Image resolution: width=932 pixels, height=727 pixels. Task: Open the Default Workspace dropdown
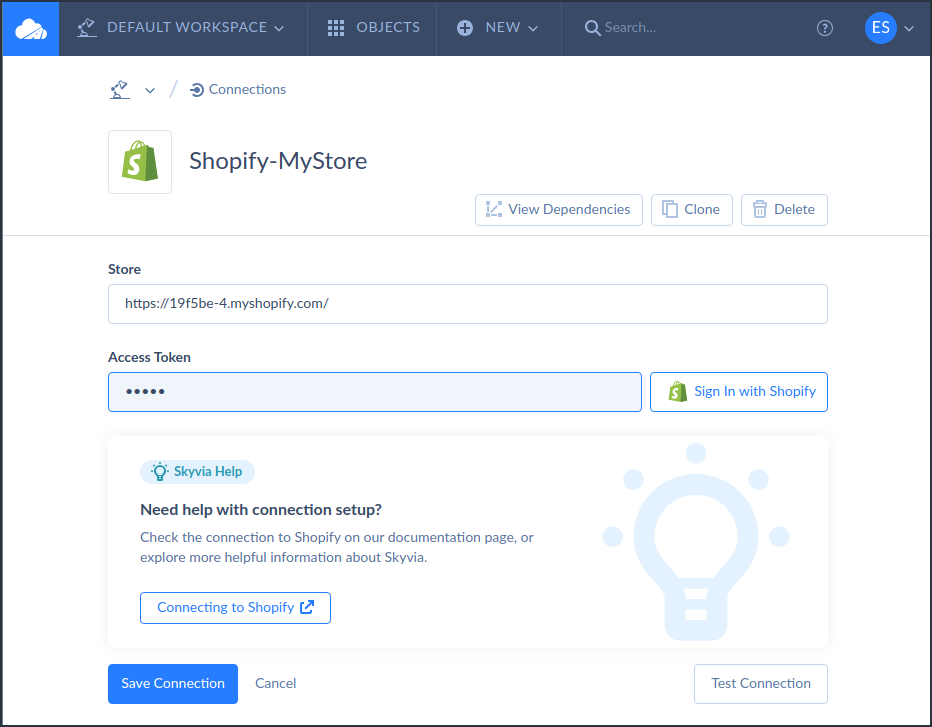point(181,28)
